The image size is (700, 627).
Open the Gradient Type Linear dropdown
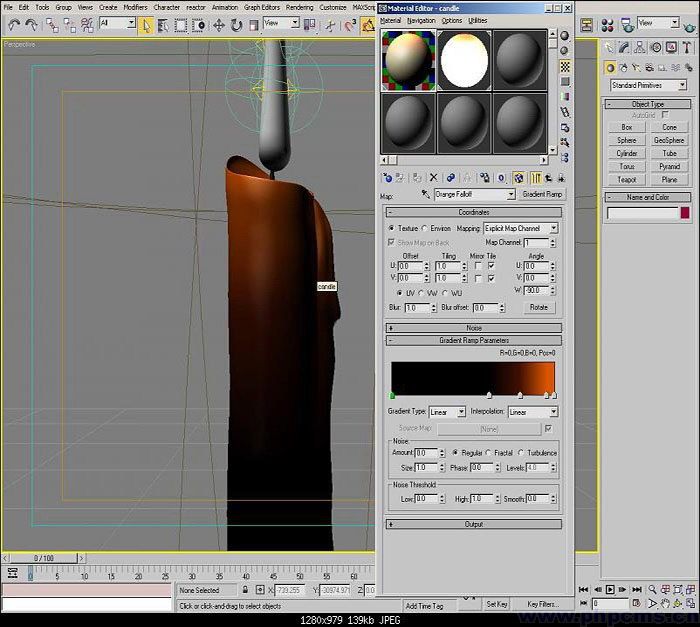(x=461, y=412)
